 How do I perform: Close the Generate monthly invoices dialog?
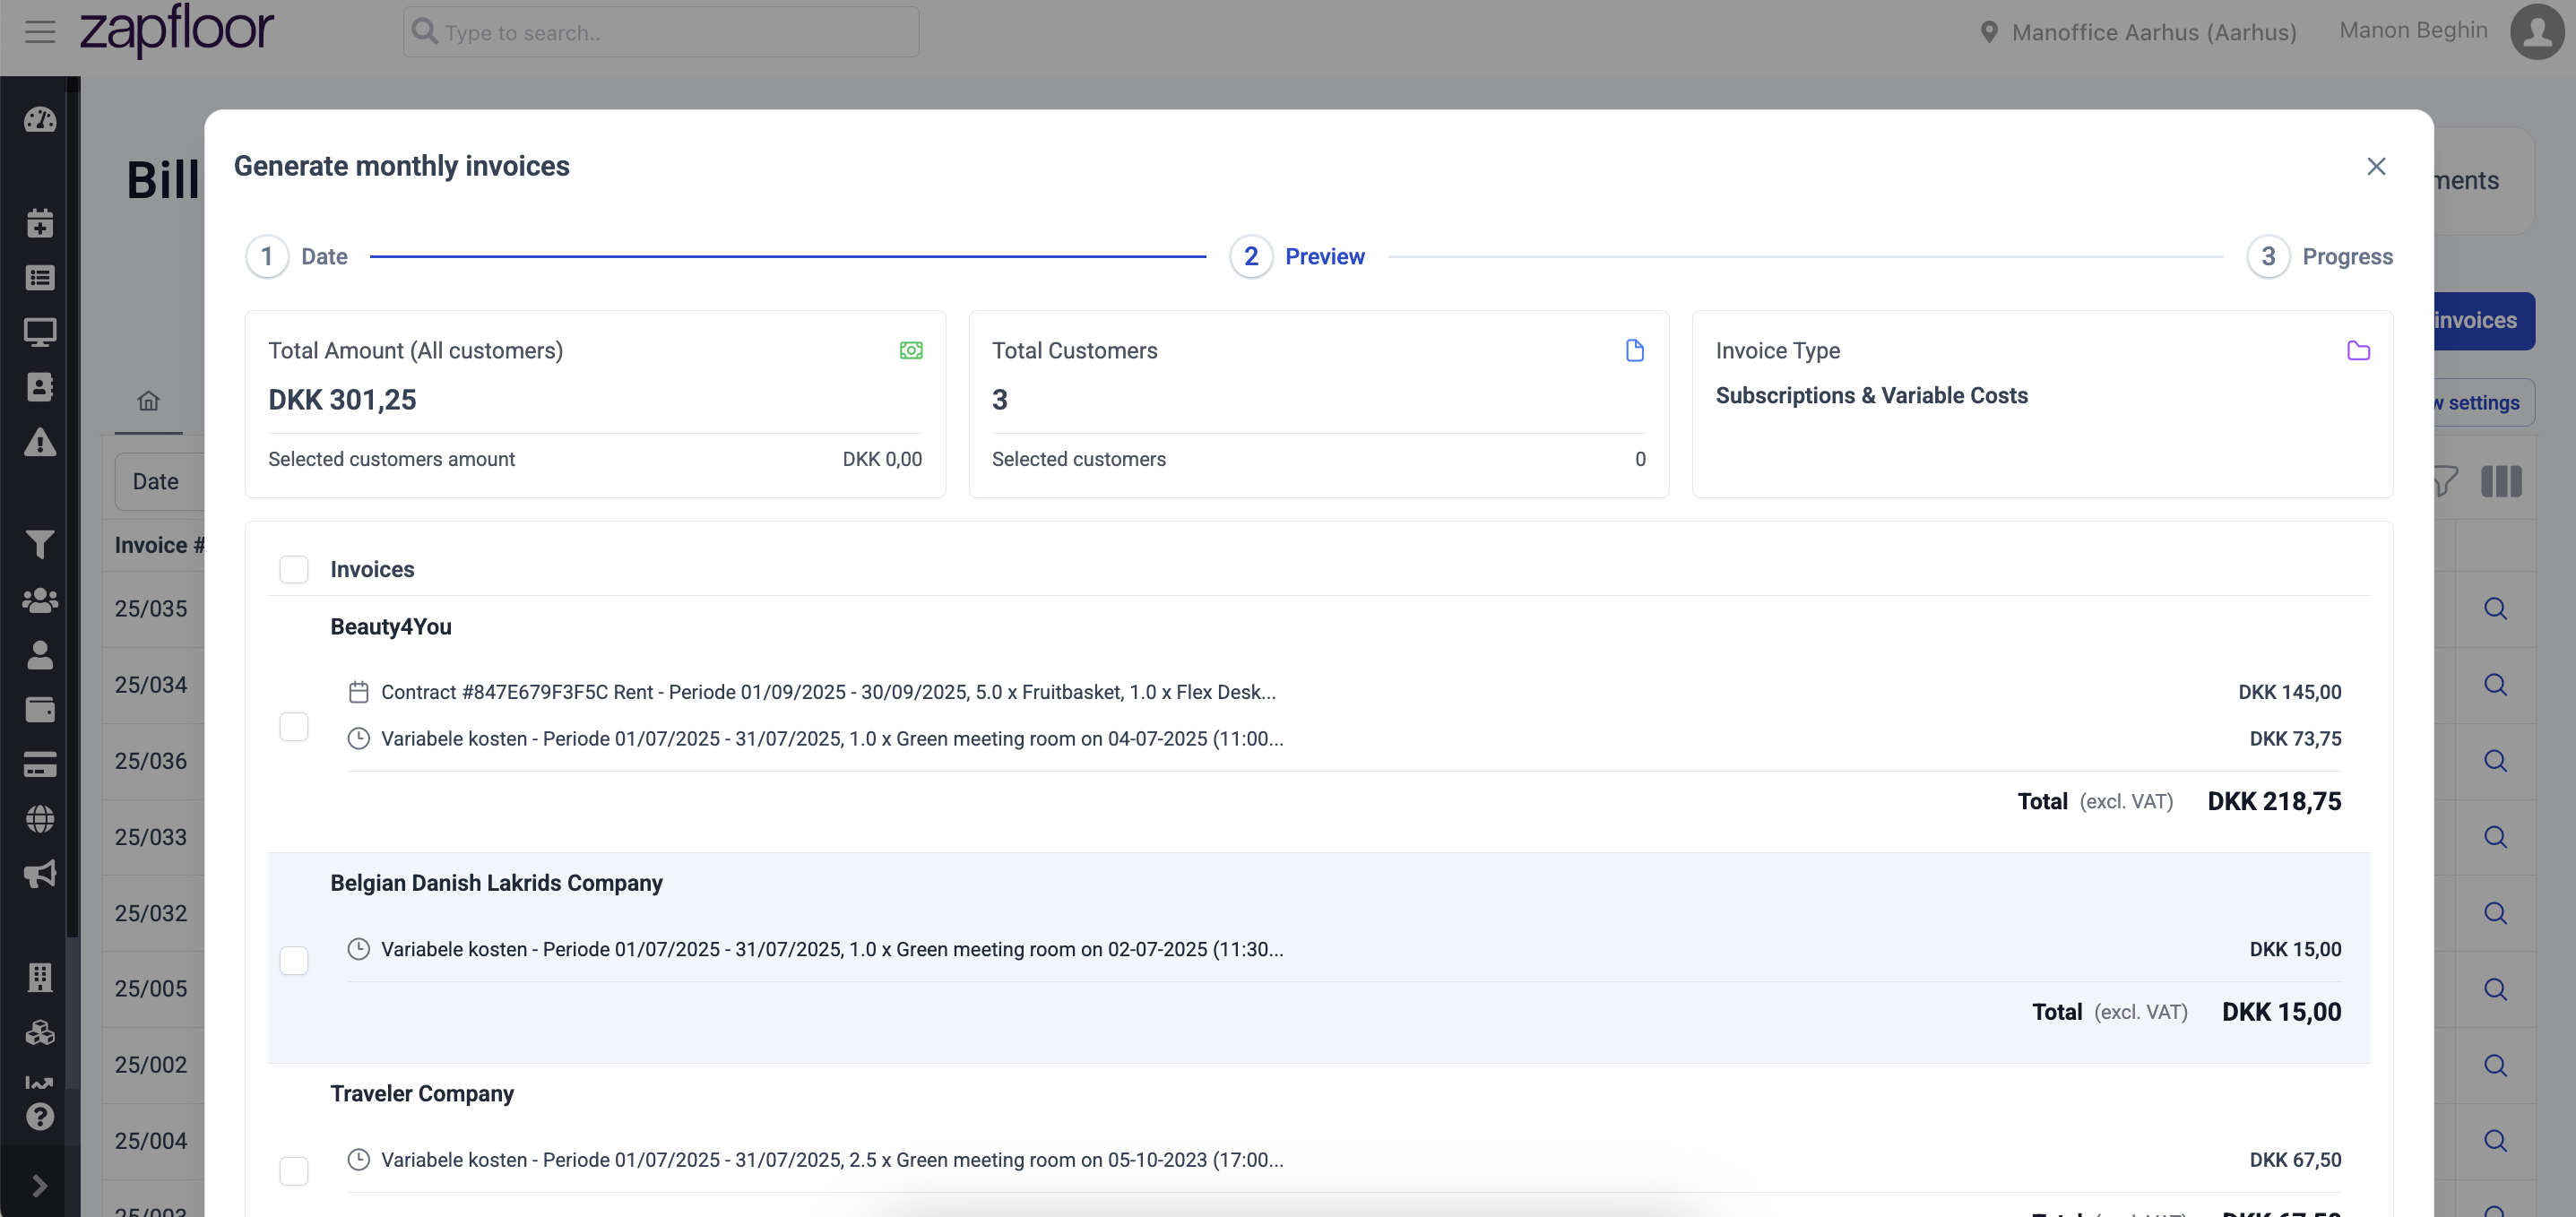click(2376, 166)
